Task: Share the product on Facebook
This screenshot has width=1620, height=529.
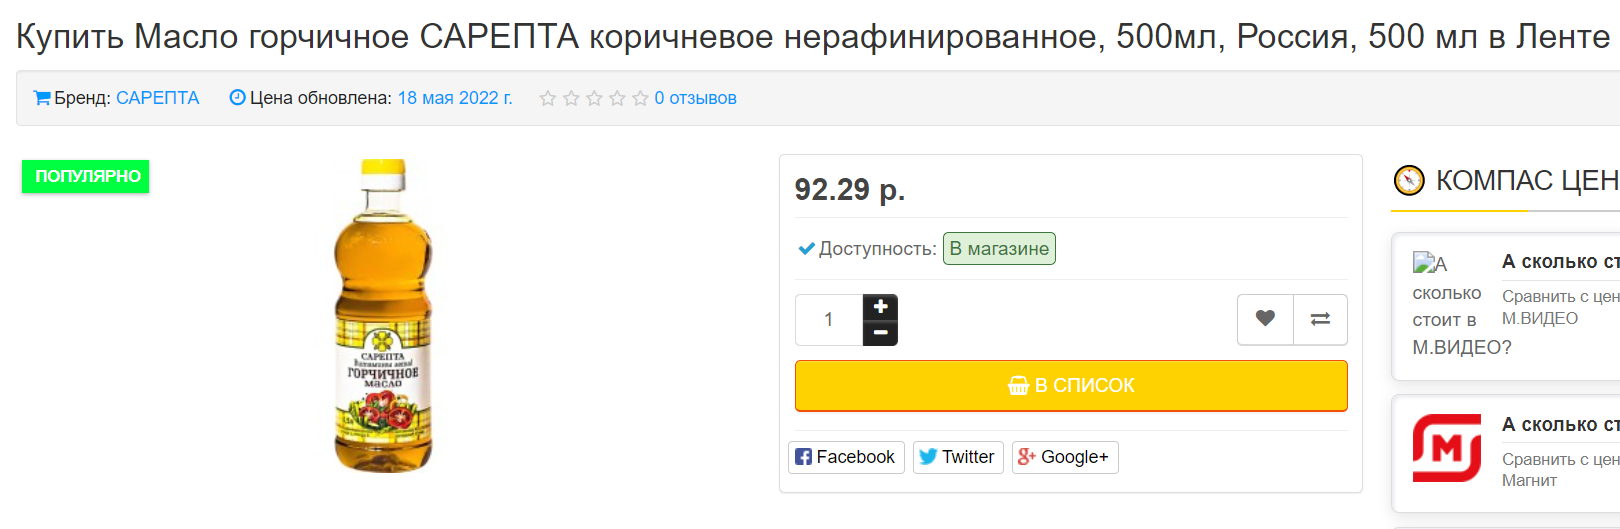Action: pos(846,457)
